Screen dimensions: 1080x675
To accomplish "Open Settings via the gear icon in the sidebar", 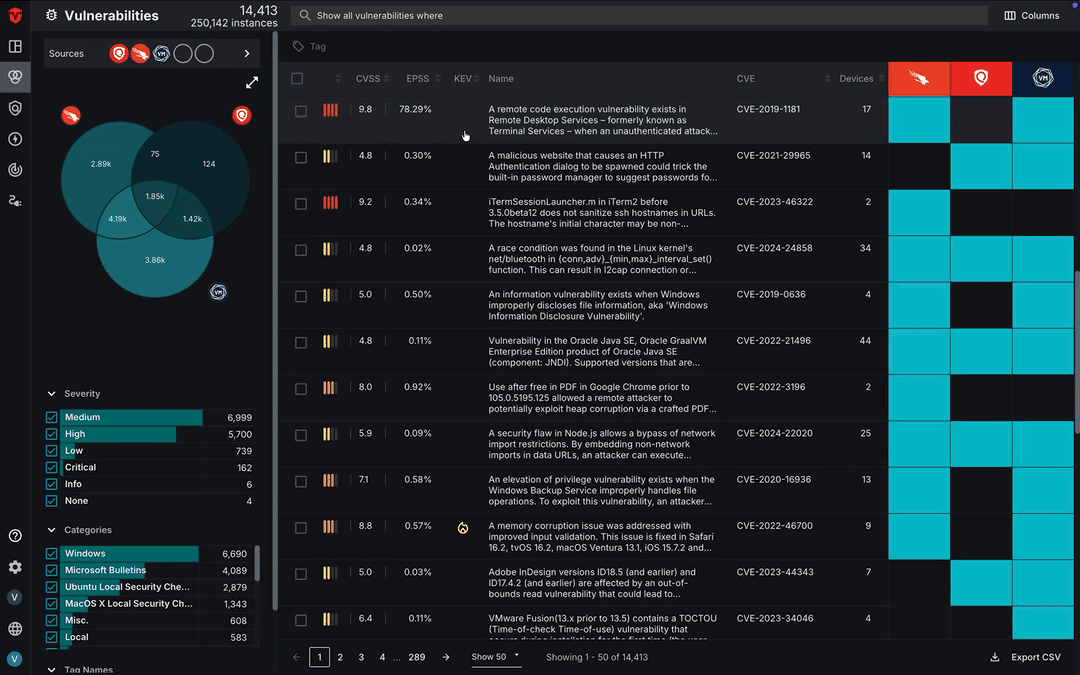I will pyautogui.click(x=15, y=567).
